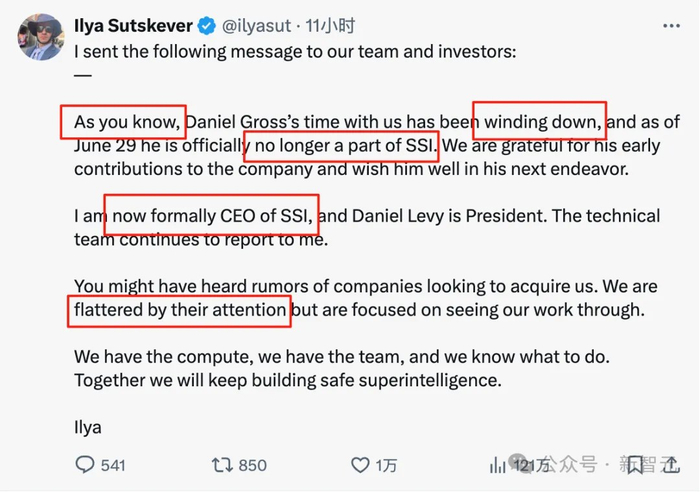Click highlighted "no longer a part of SSI"
Viewport: 700px width, 492px height.
click(x=341, y=147)
